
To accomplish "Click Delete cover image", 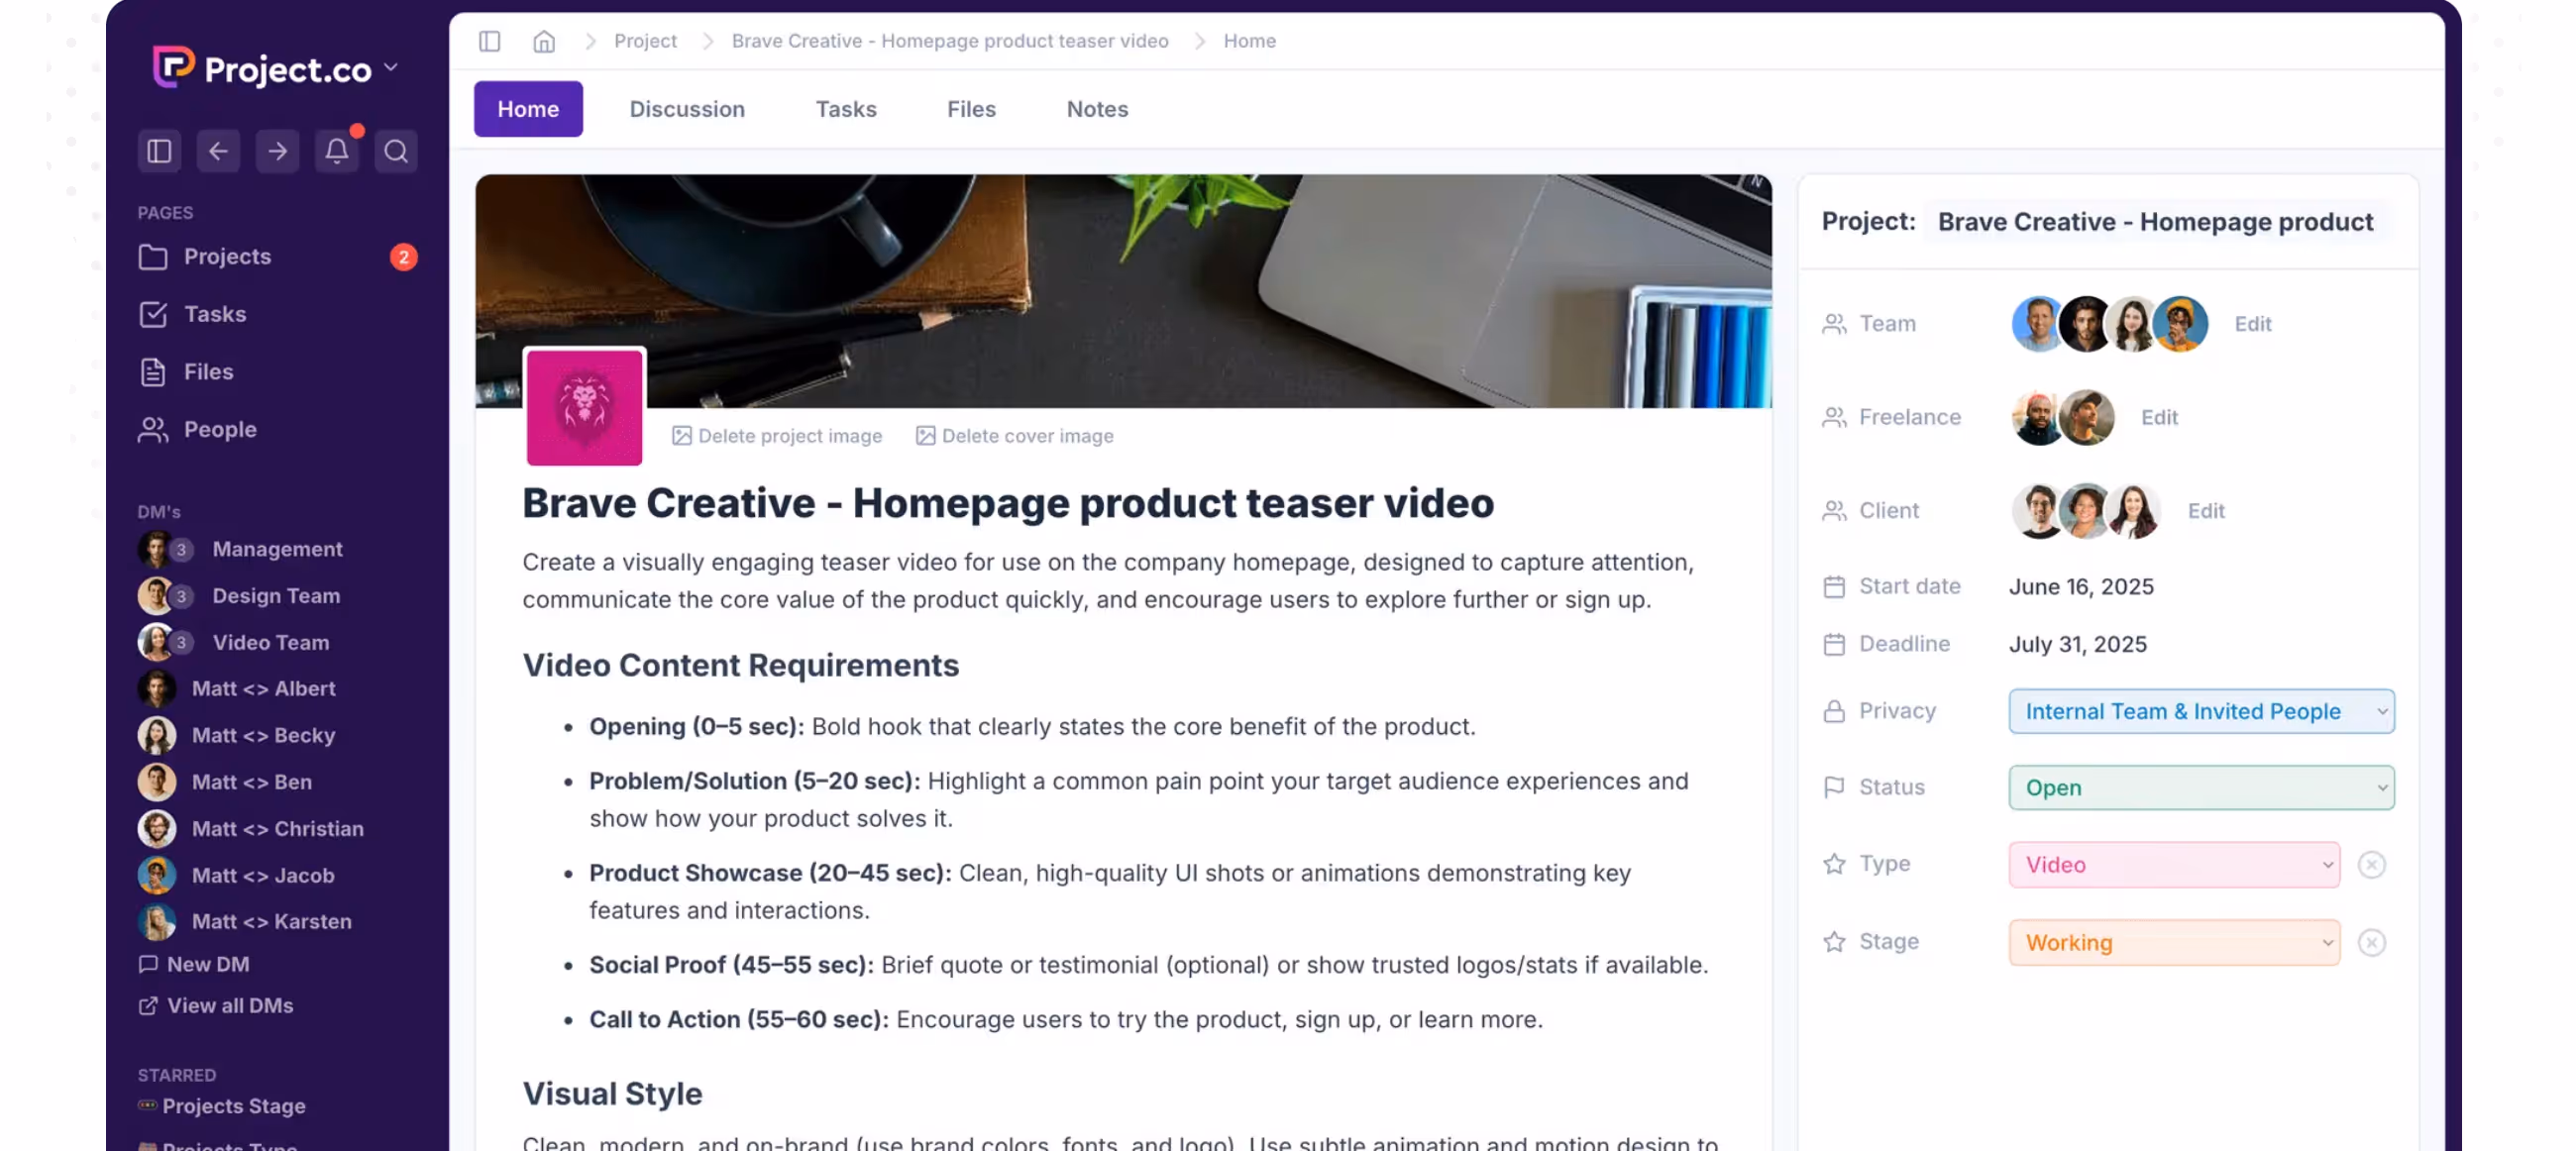I will pyautogui.click(x=1014, y=436).
